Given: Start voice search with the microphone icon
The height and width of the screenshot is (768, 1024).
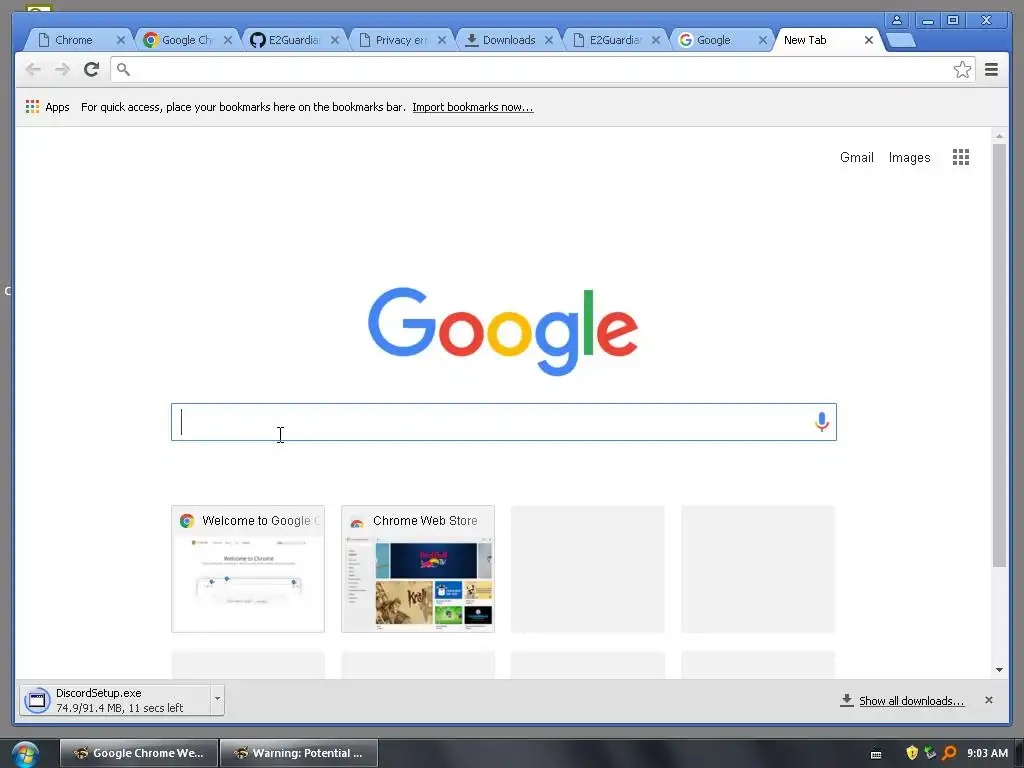Looking at the screenshot, I should tap(822, 422).
